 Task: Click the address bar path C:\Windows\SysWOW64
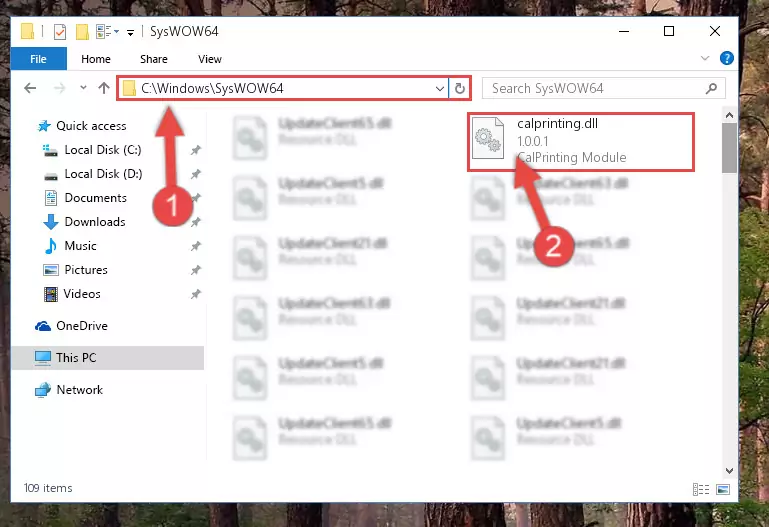point(212,88)
